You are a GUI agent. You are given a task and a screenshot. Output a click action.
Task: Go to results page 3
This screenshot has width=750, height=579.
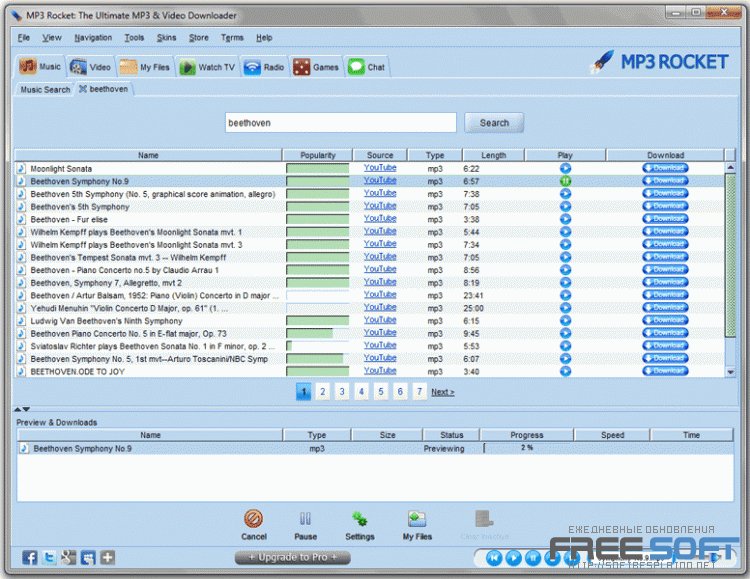click(342, 392)
